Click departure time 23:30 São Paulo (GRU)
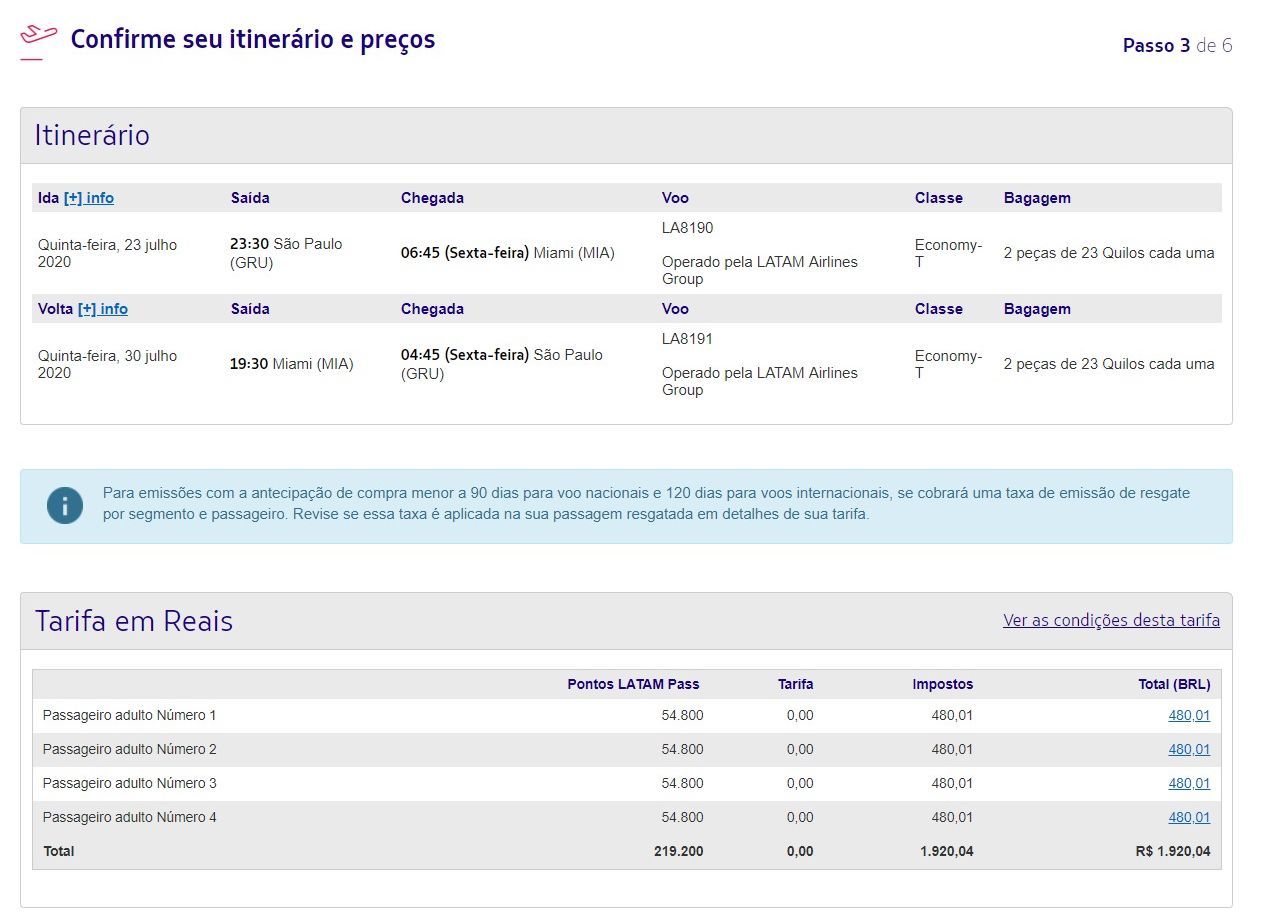 pyautogui.click(x=286, y=253)
